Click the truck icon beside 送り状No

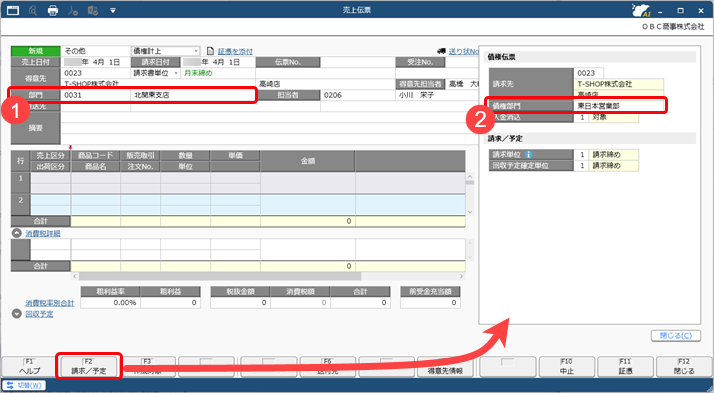pyautogui.click(x=441, y=51)
